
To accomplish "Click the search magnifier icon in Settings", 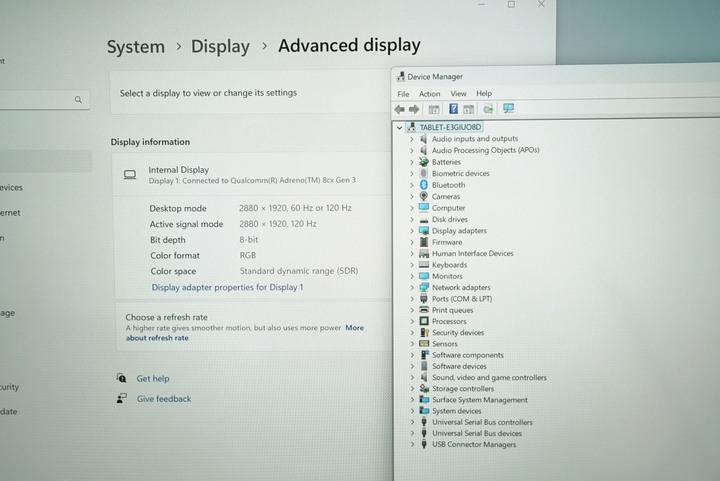I will tap(78, 100).
